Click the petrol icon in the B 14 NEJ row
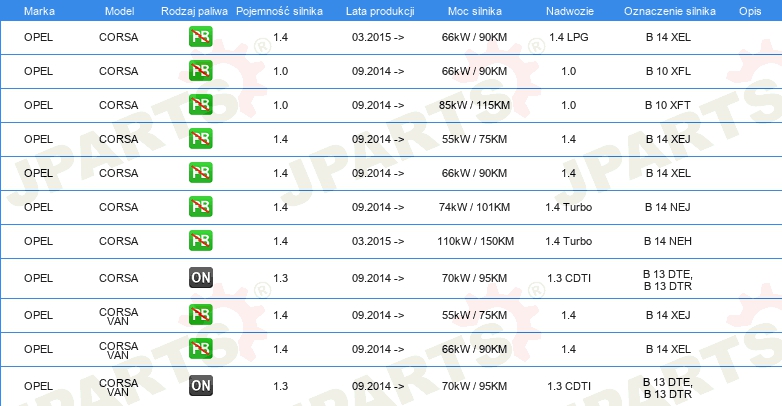The image size is (782, 406). coord(200,206)
